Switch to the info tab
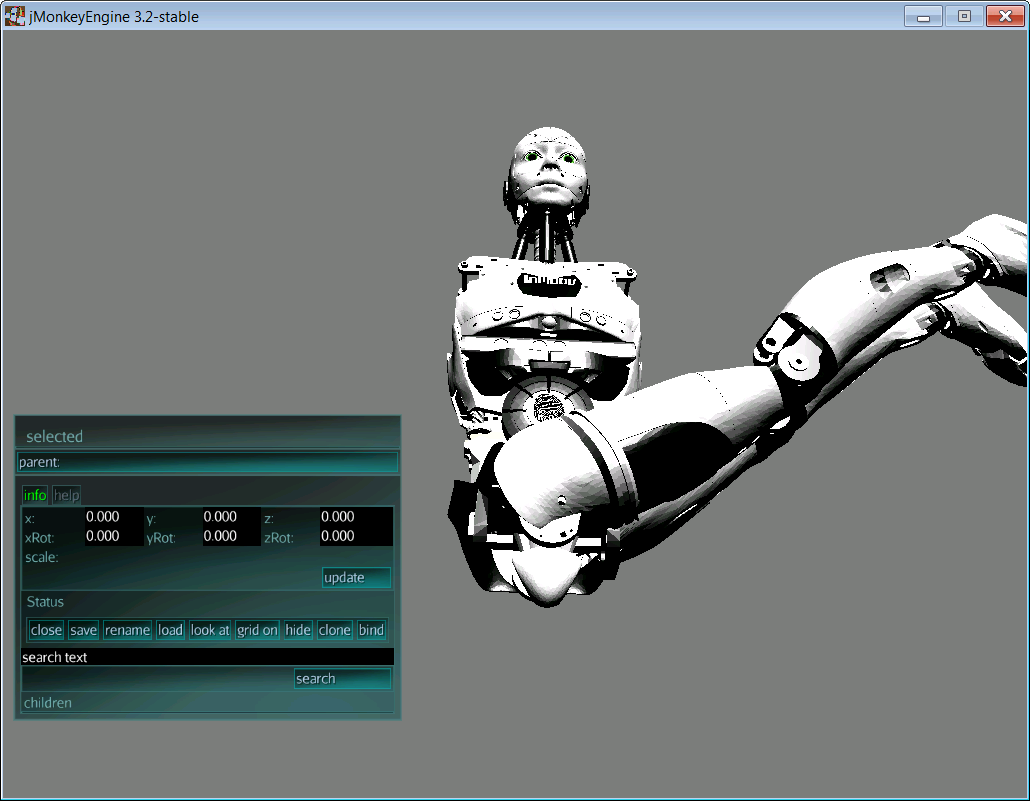This screenshot has height=801, width=1030. point(35,495)
